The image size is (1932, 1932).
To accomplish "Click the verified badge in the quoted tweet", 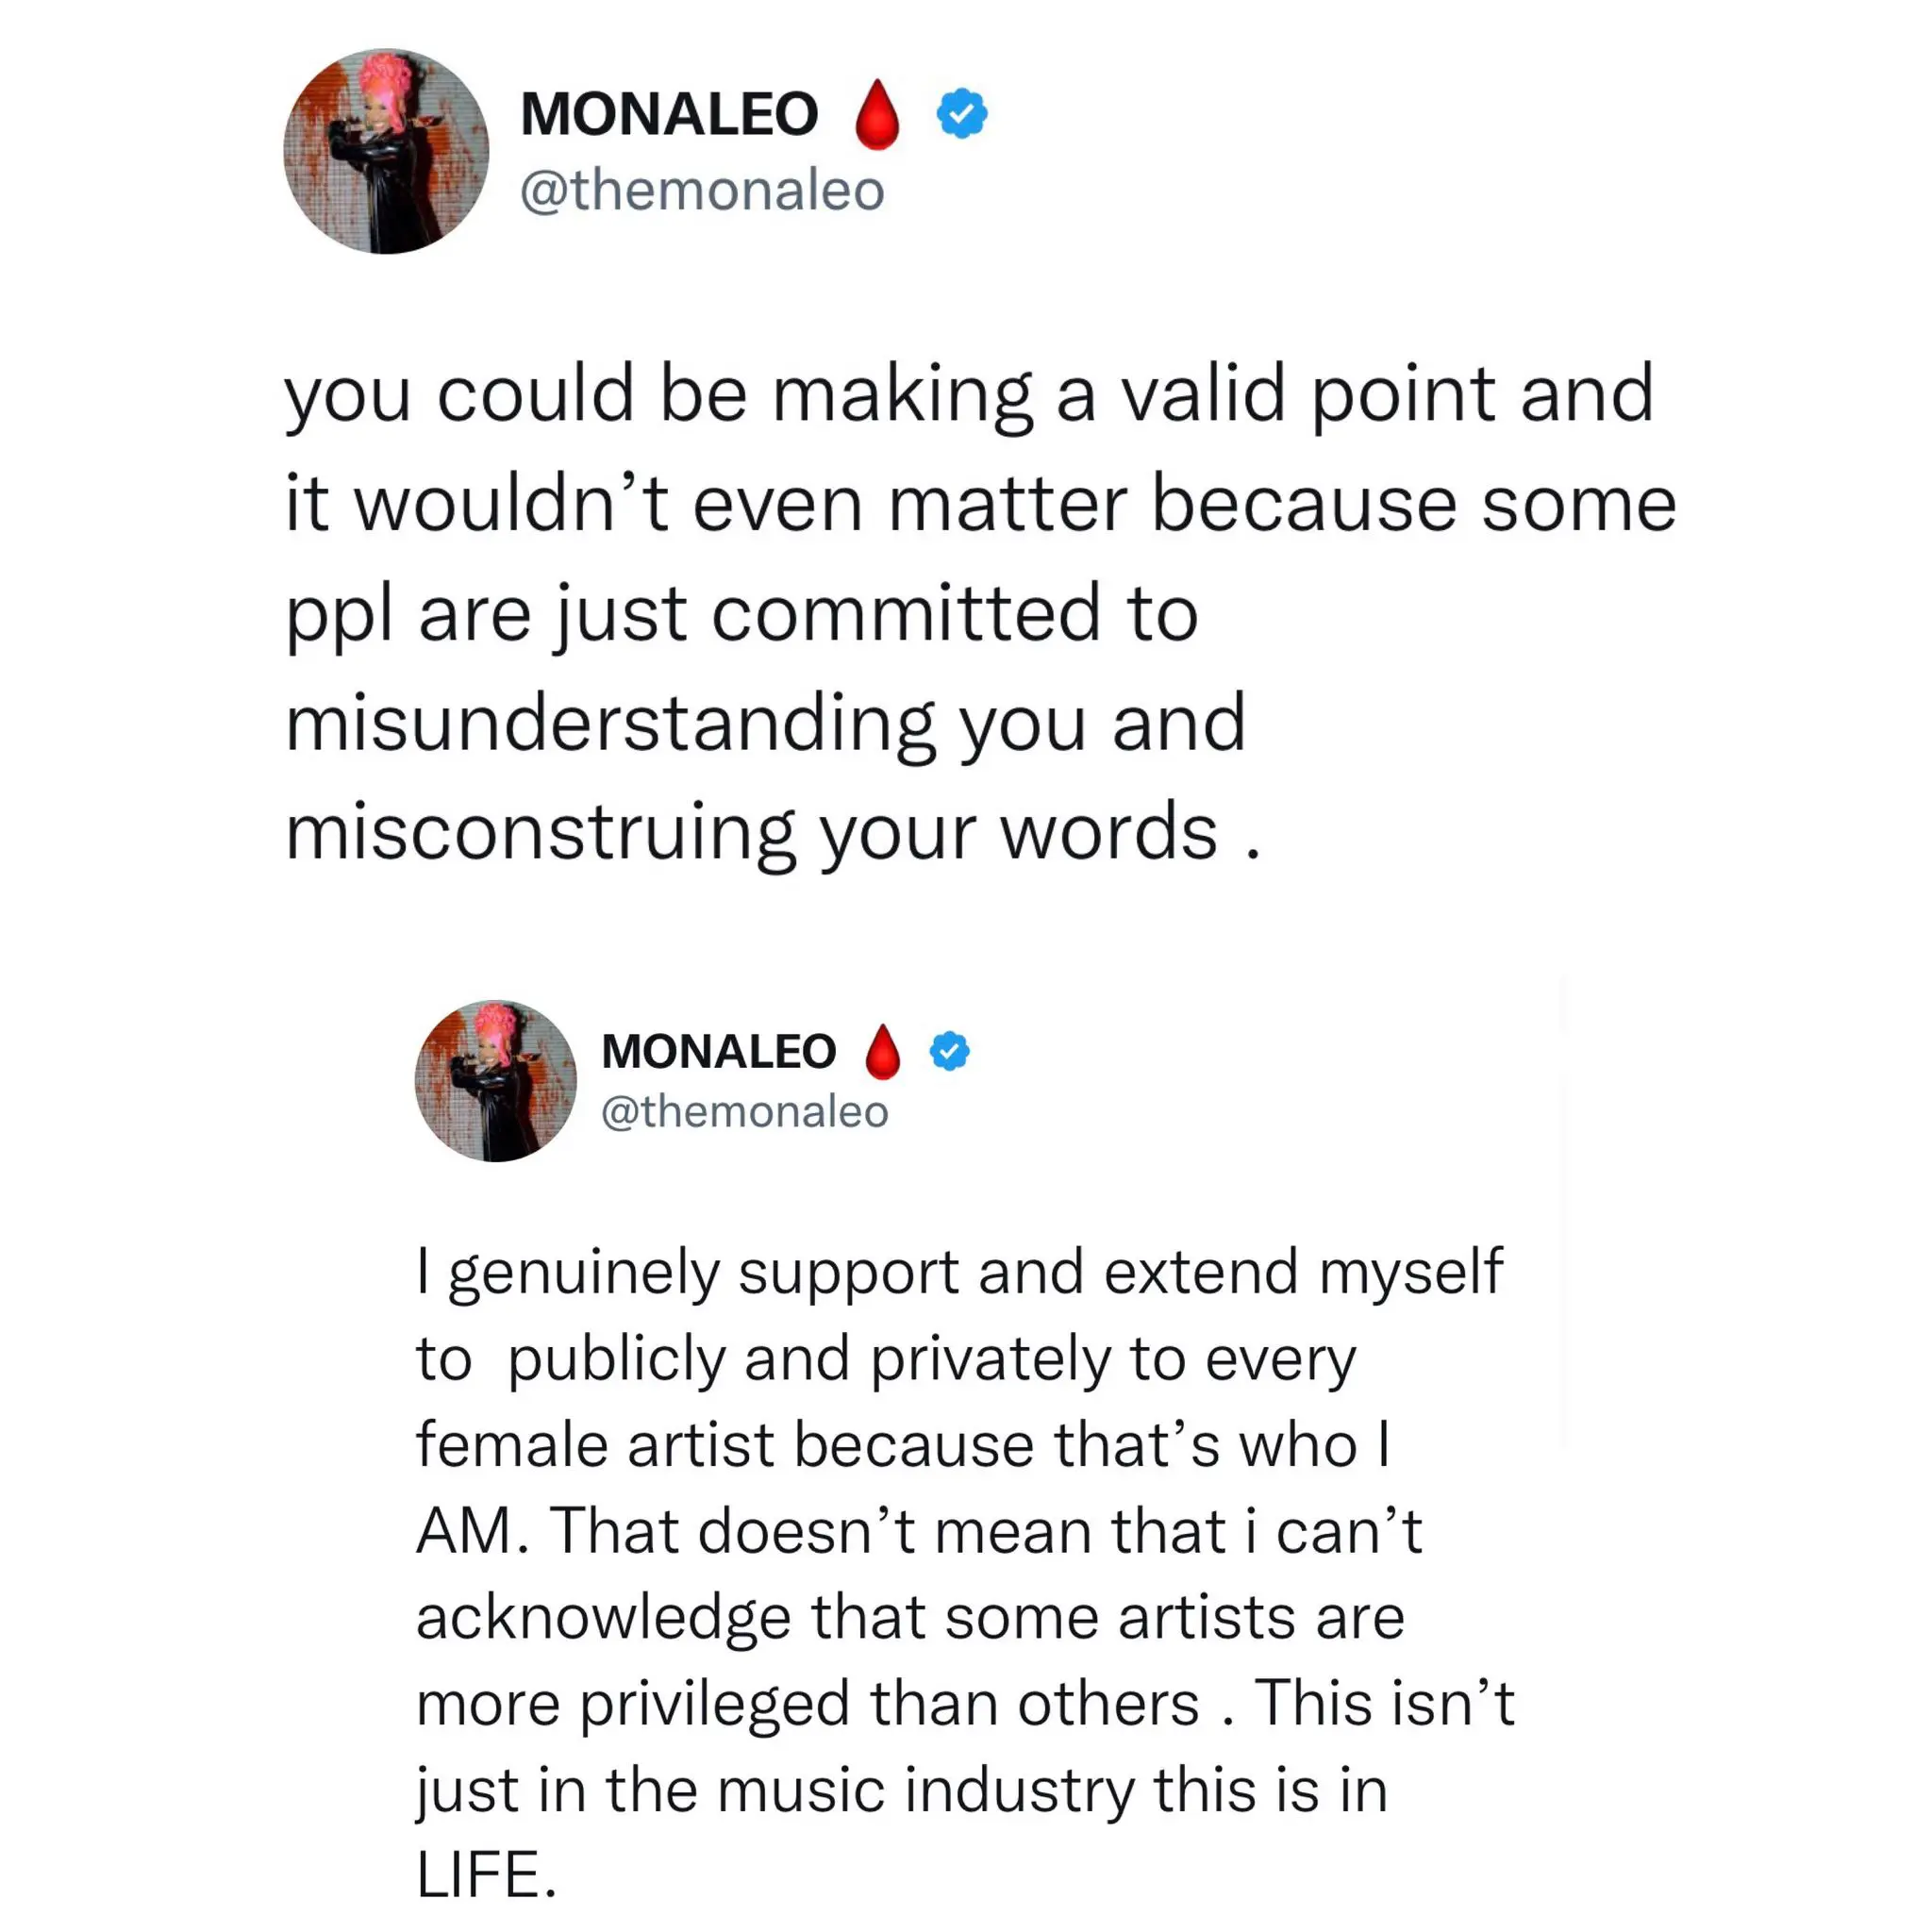I will tap(949, 1051).
